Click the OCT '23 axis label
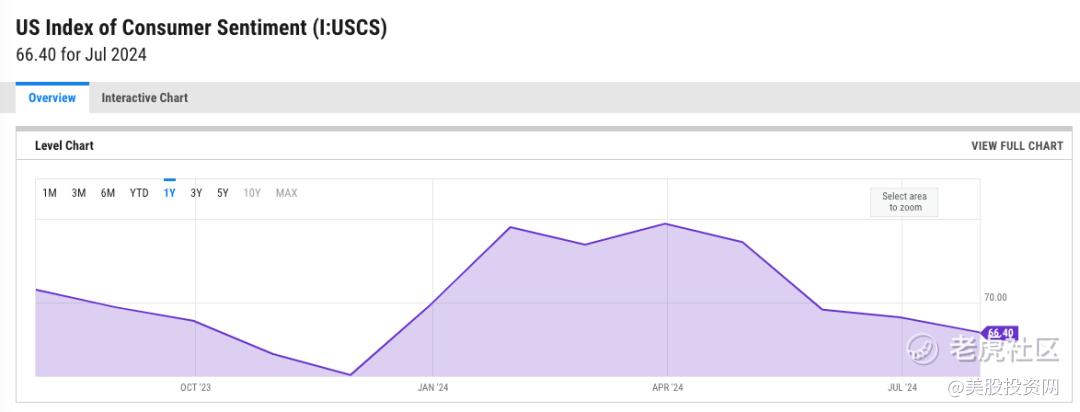This screenshot has width=1080, height=412. pos(196,388)
